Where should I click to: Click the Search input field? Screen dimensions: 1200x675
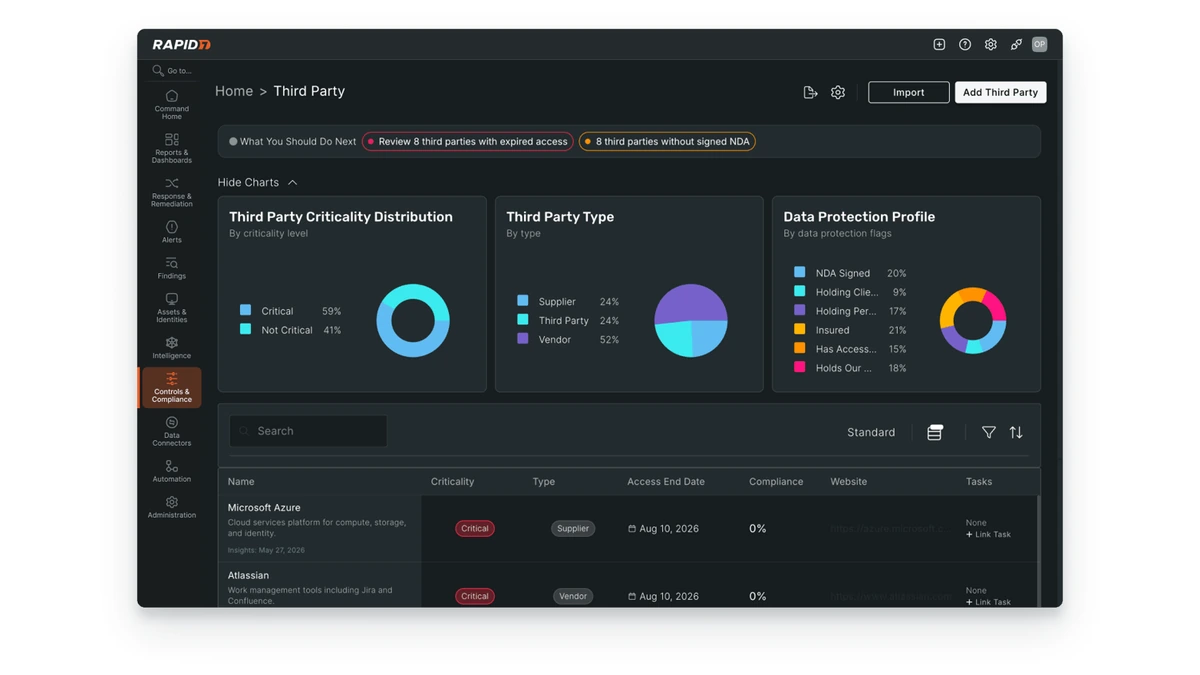pos(308,431)
